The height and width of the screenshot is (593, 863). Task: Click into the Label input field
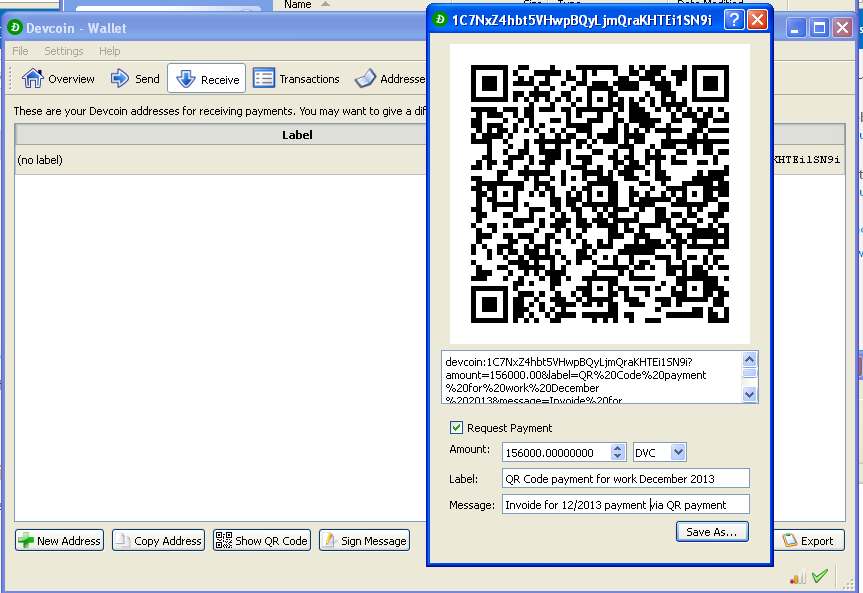click(626, 478)
